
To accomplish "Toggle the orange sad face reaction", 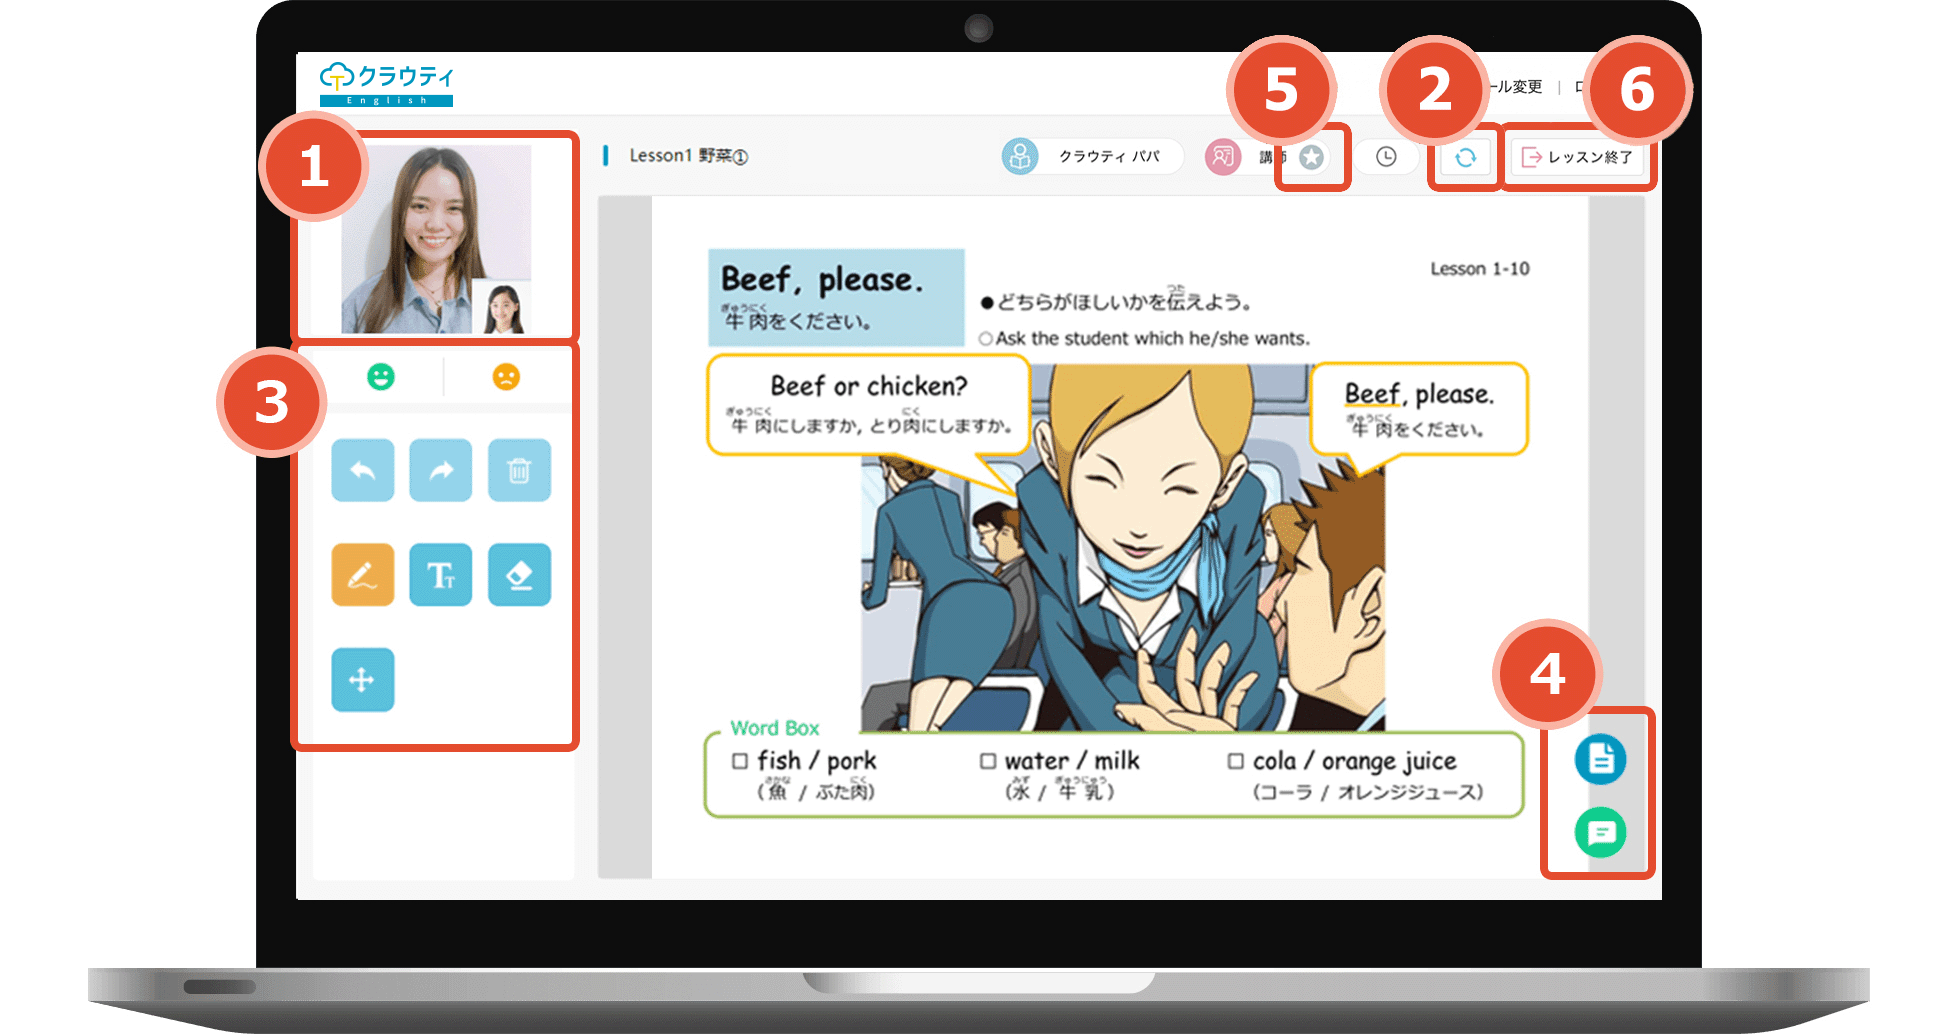I will coord(506,377).
